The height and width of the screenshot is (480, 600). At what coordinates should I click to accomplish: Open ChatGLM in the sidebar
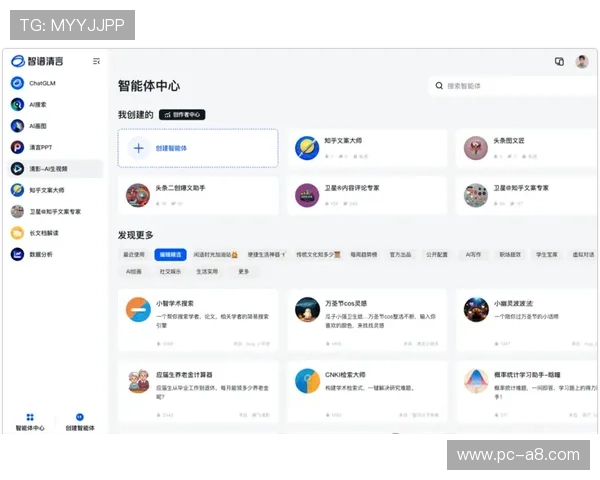[x=55, y=83]
